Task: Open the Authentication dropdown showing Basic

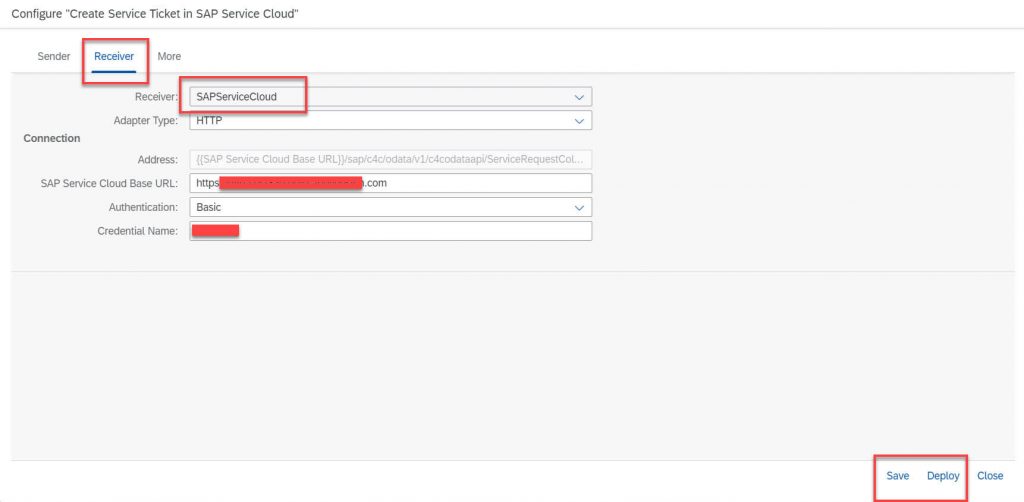Action: (x=391, y=207)
